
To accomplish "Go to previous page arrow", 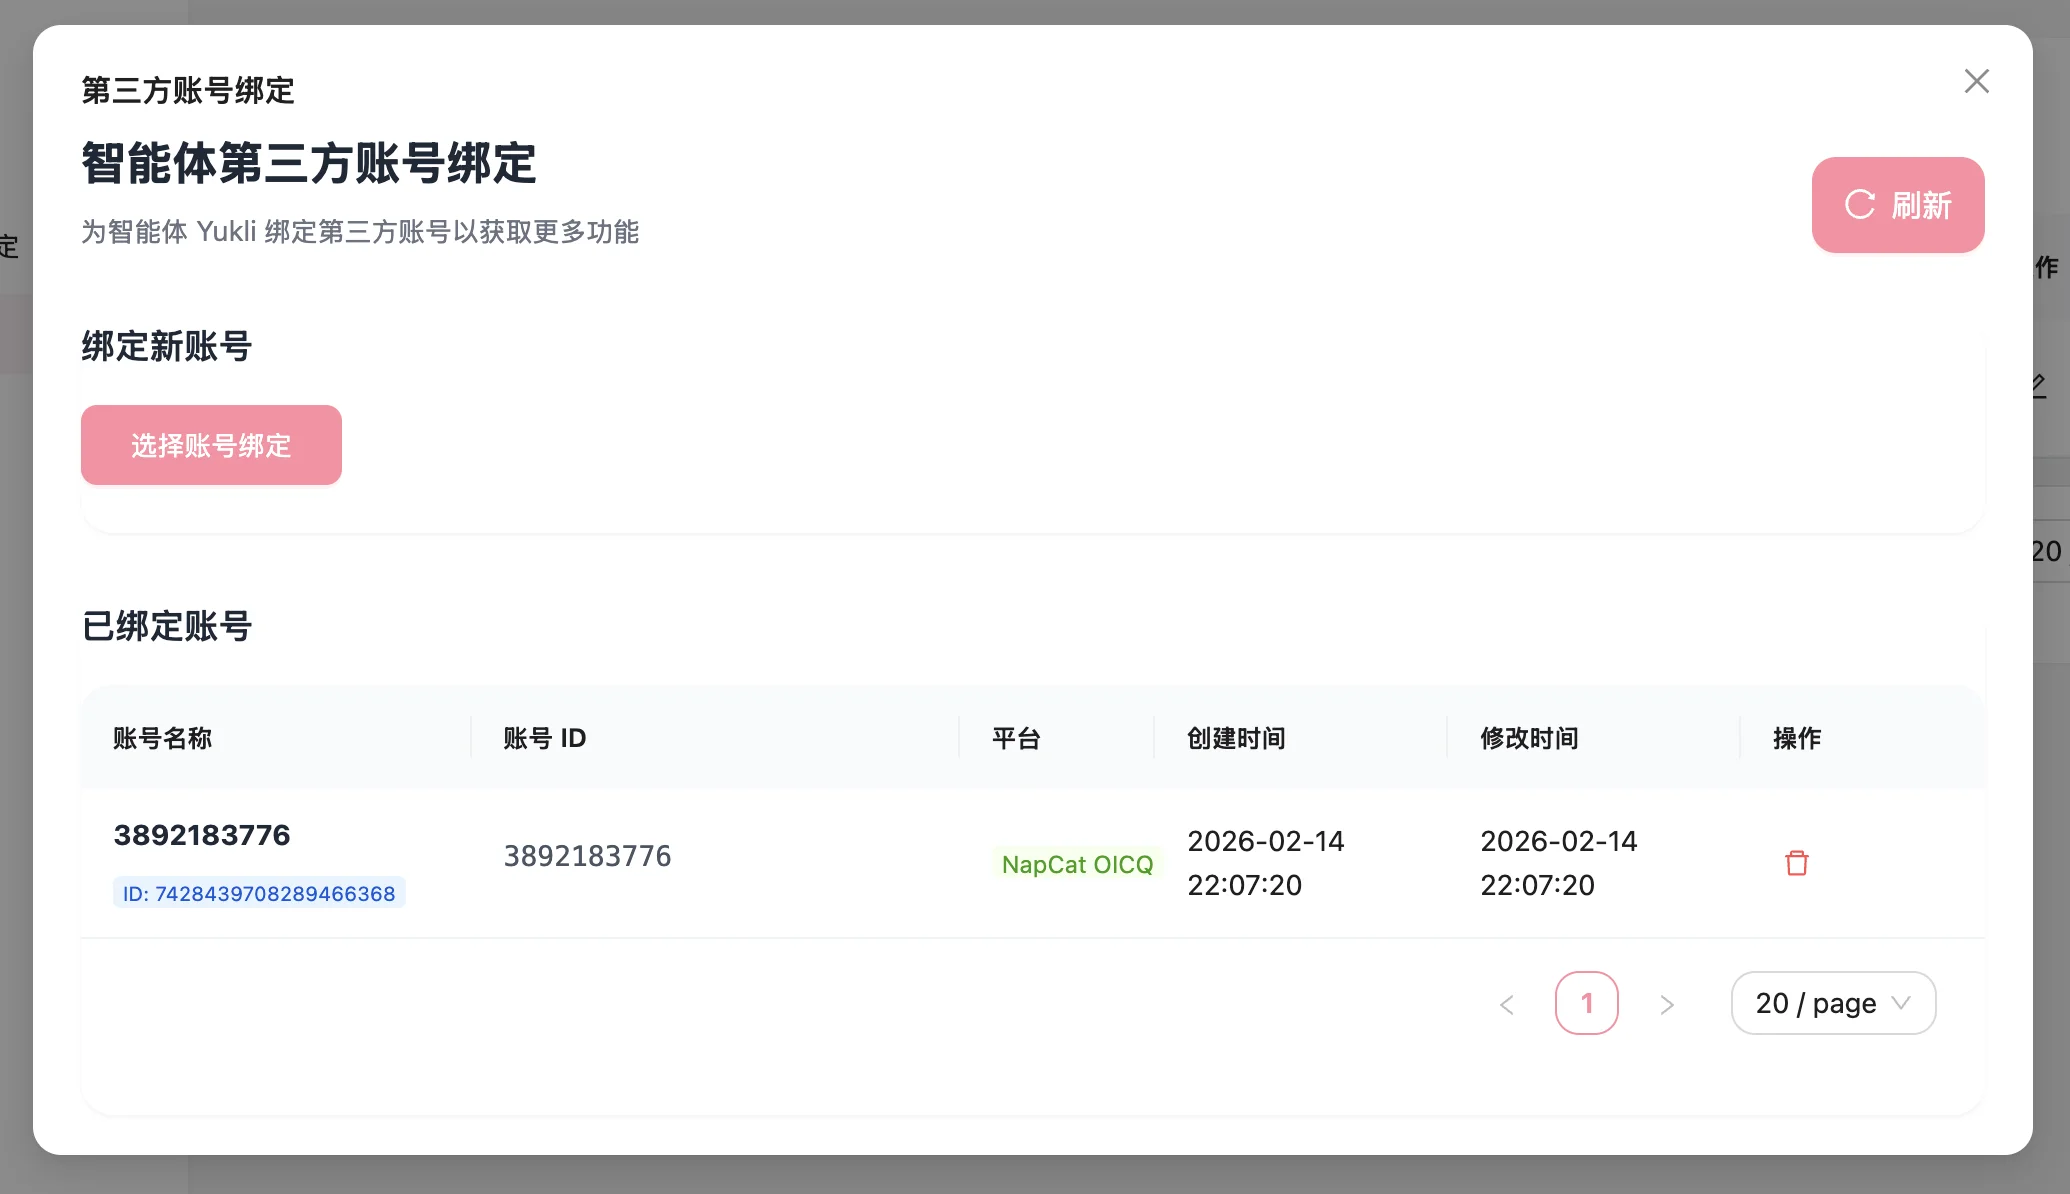I will [1507, 1004].
